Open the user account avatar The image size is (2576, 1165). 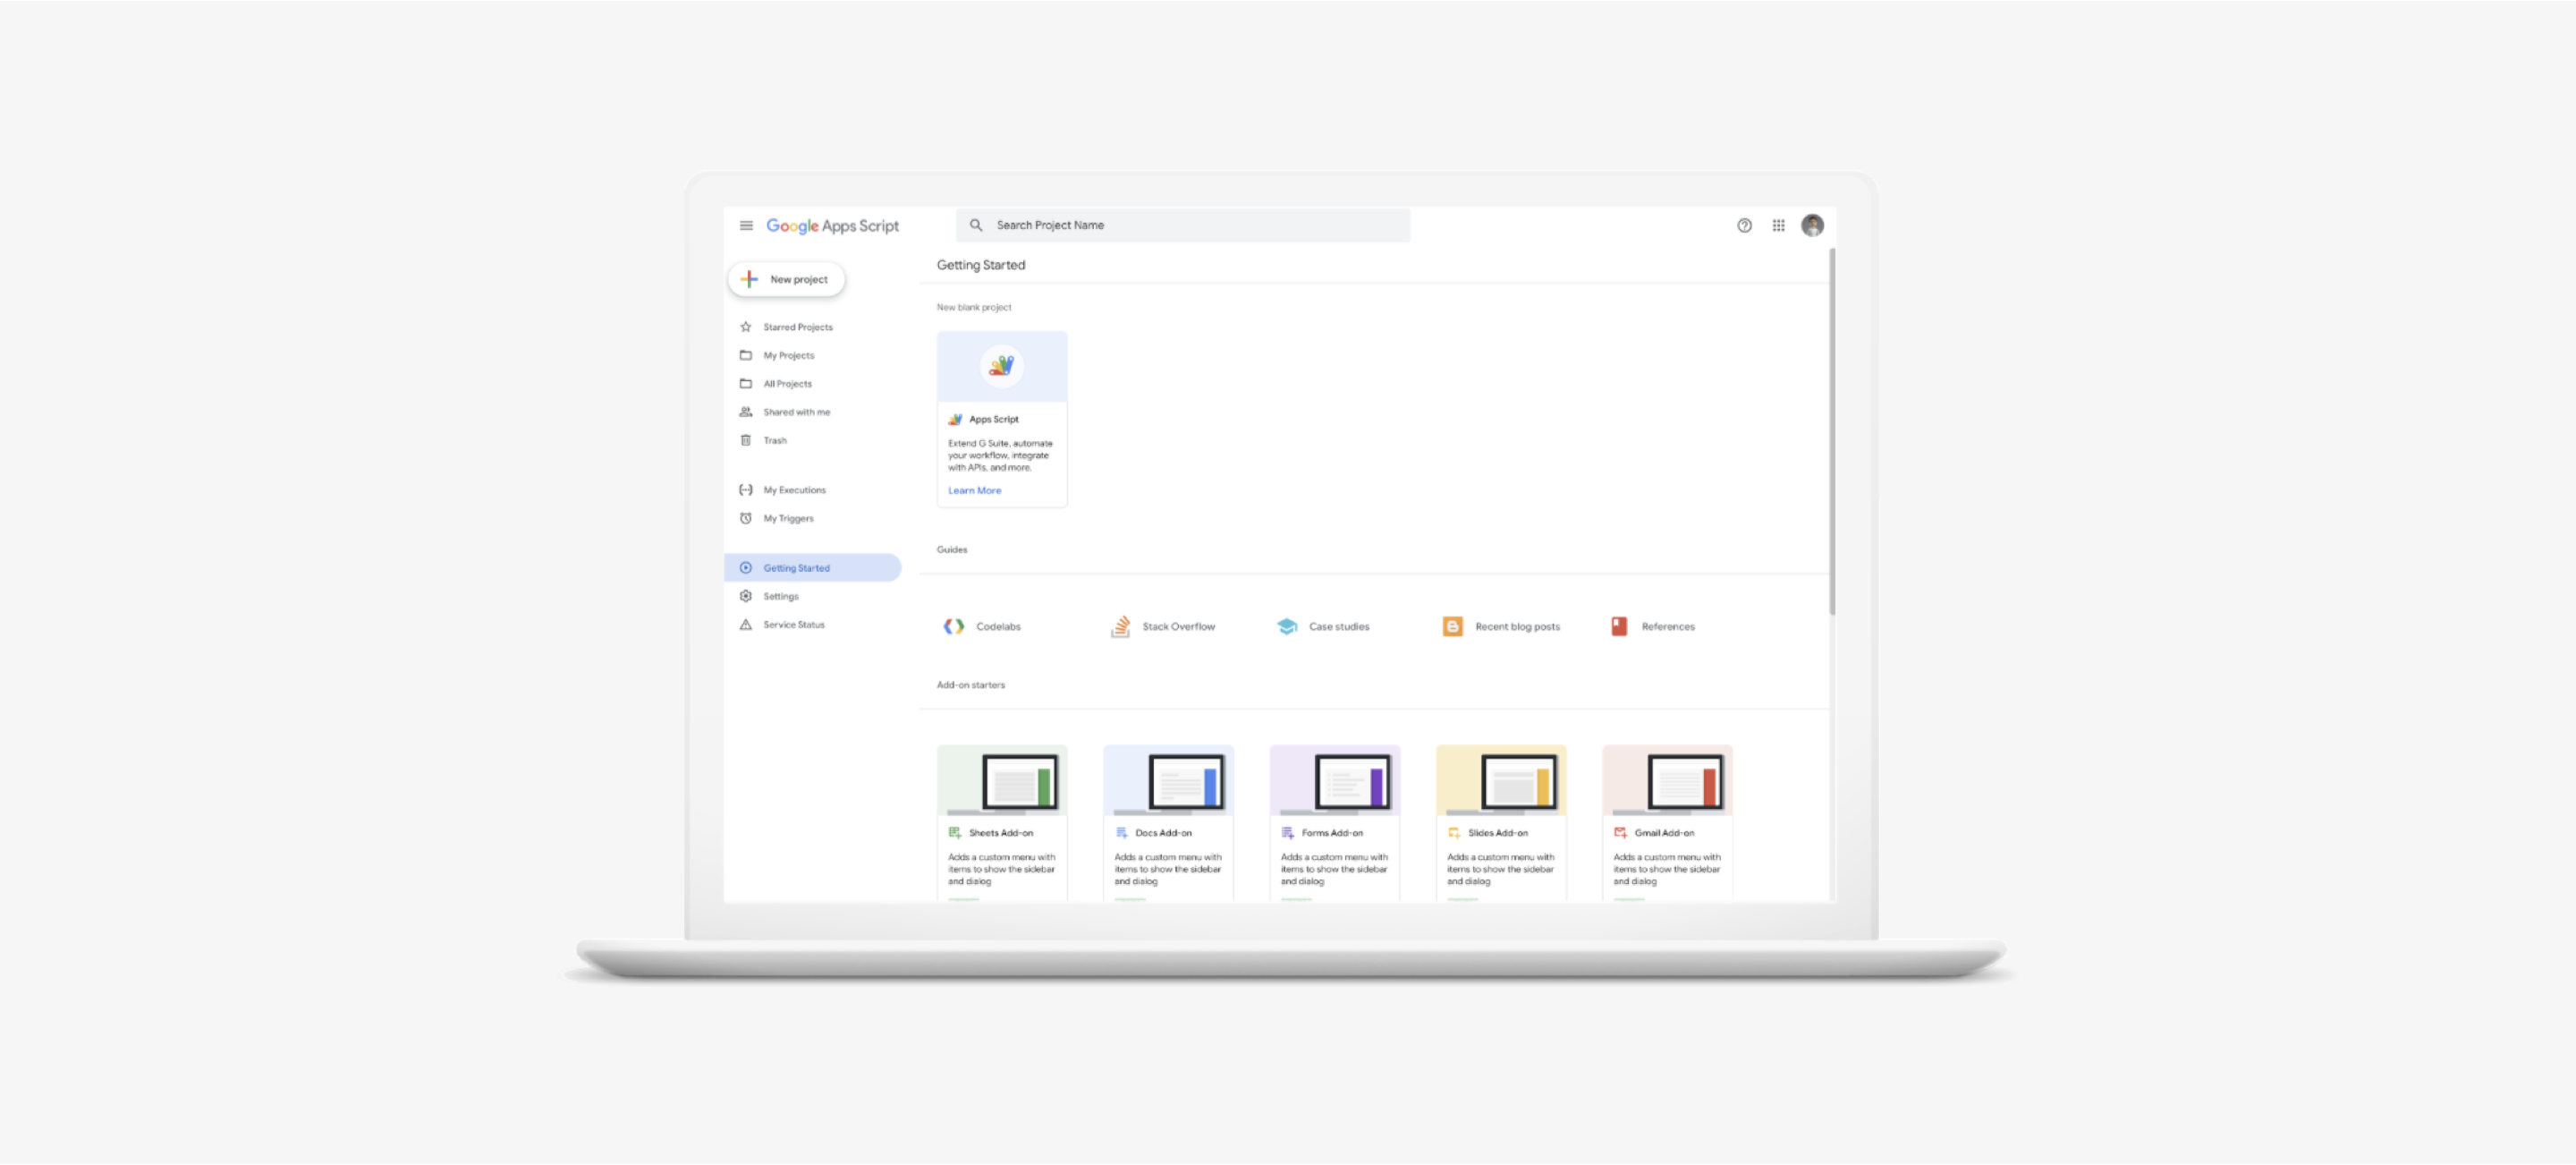point(1812,226)
